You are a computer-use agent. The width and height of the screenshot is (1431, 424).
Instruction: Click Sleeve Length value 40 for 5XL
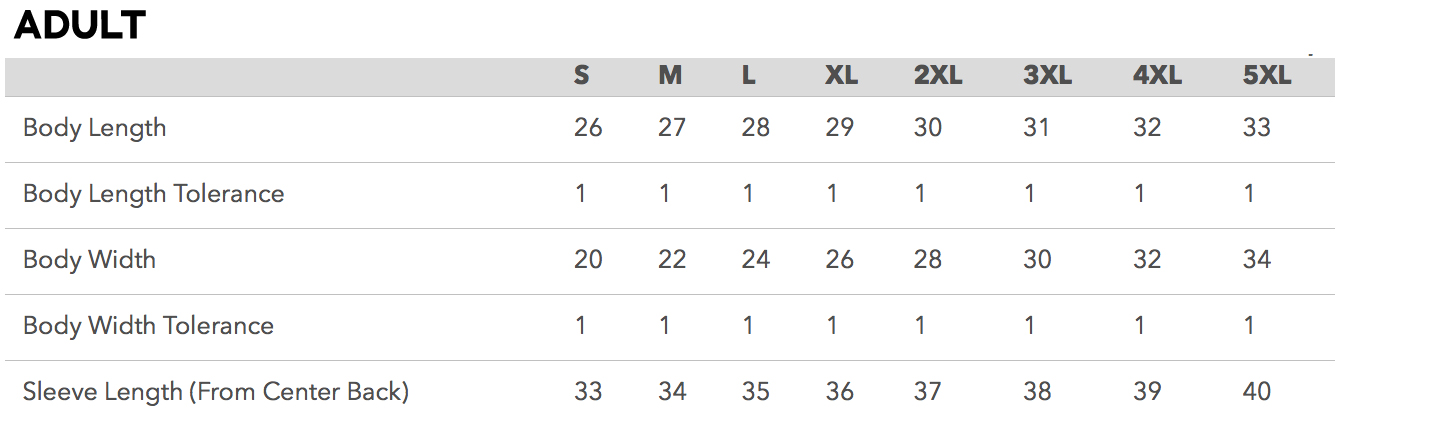point(1256,392)
